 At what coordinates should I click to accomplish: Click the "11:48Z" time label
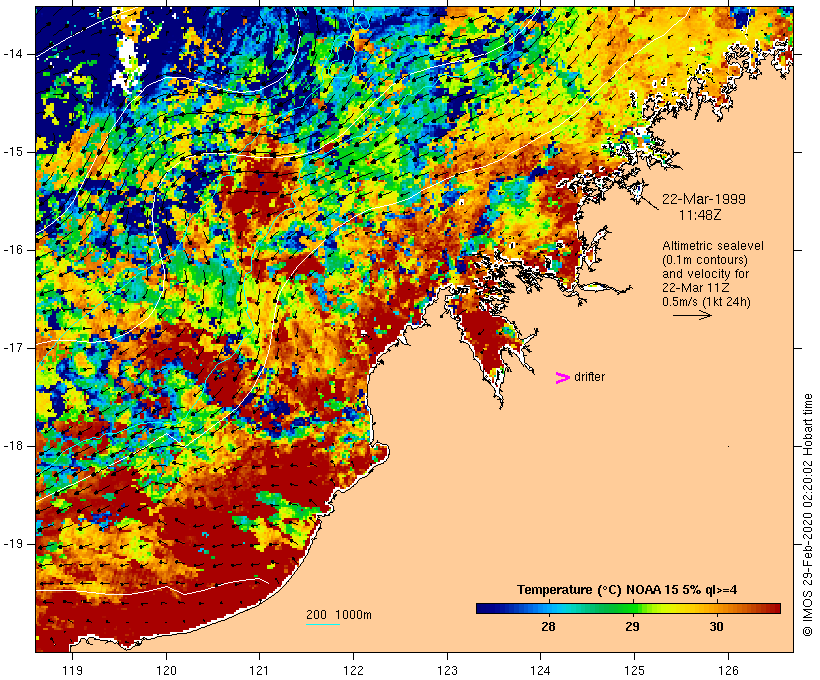coord(700,215)
